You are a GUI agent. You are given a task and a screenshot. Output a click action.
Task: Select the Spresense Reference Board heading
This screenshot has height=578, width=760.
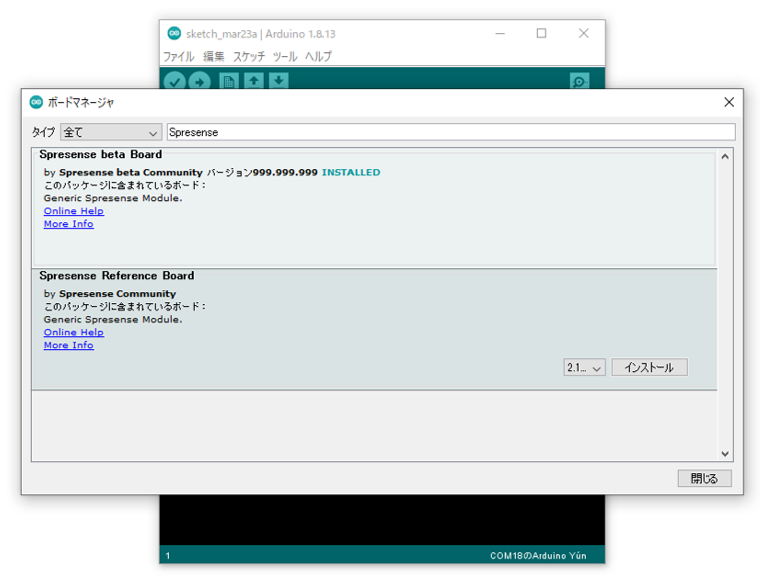tap(117, 276)
